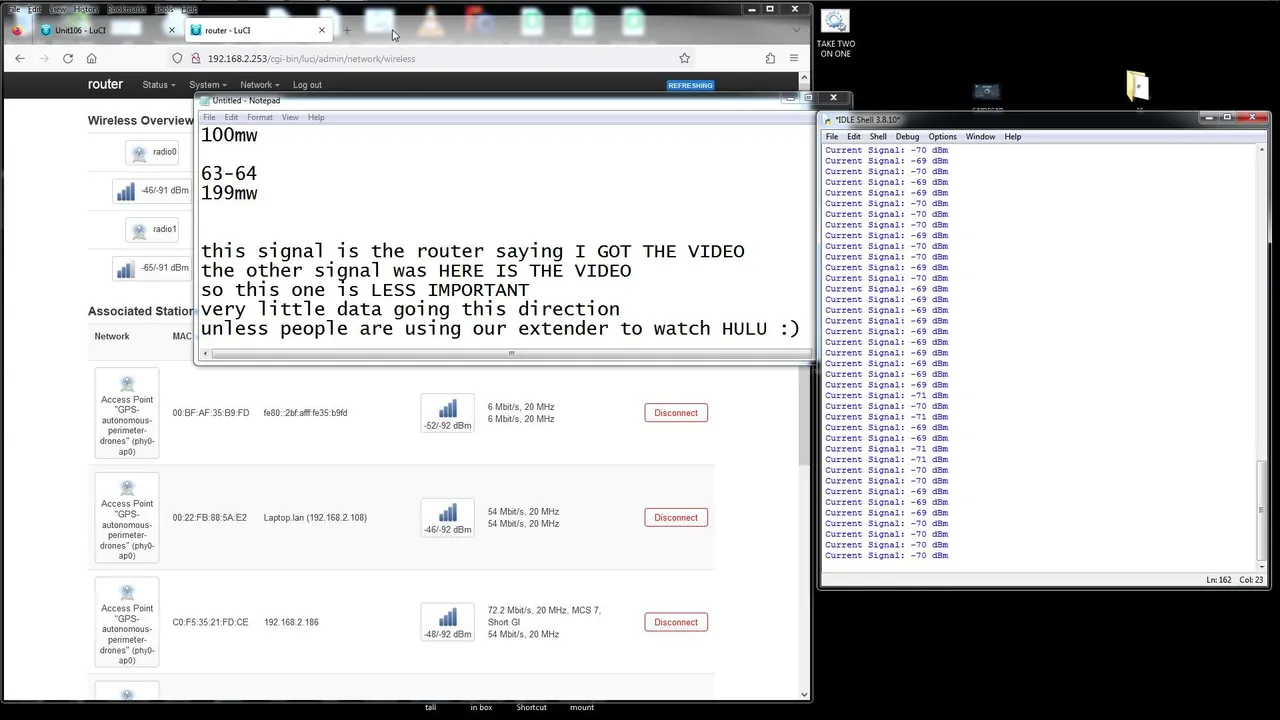Click the -48/-92 dBm signal icon
The height and width of the screenshot is (720, 1280).
tap(447, 622)
